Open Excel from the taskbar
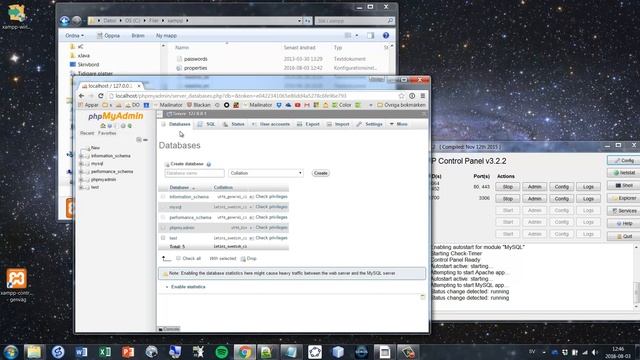Viewport: 640px width, 360px height. pos(104,352)
